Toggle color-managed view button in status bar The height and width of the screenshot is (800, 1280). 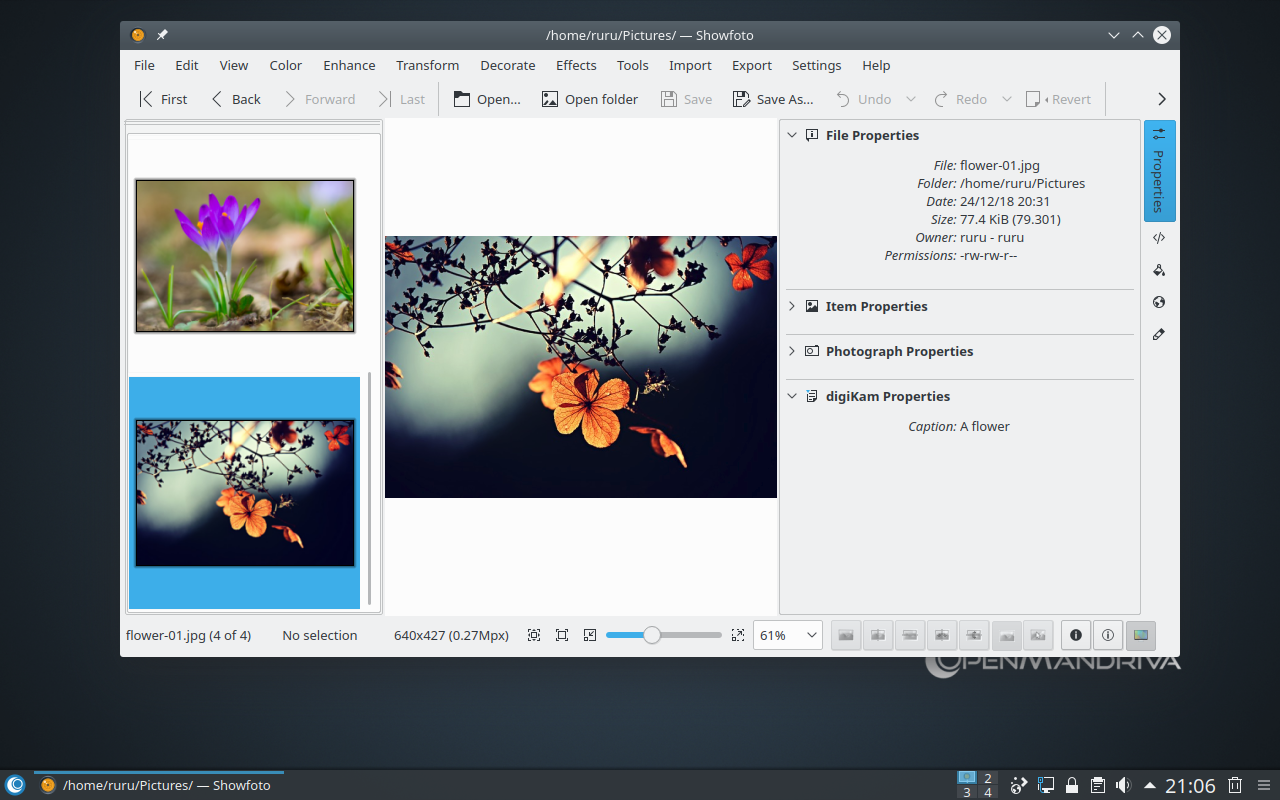pyautogui.click(x=1140, y=635)
